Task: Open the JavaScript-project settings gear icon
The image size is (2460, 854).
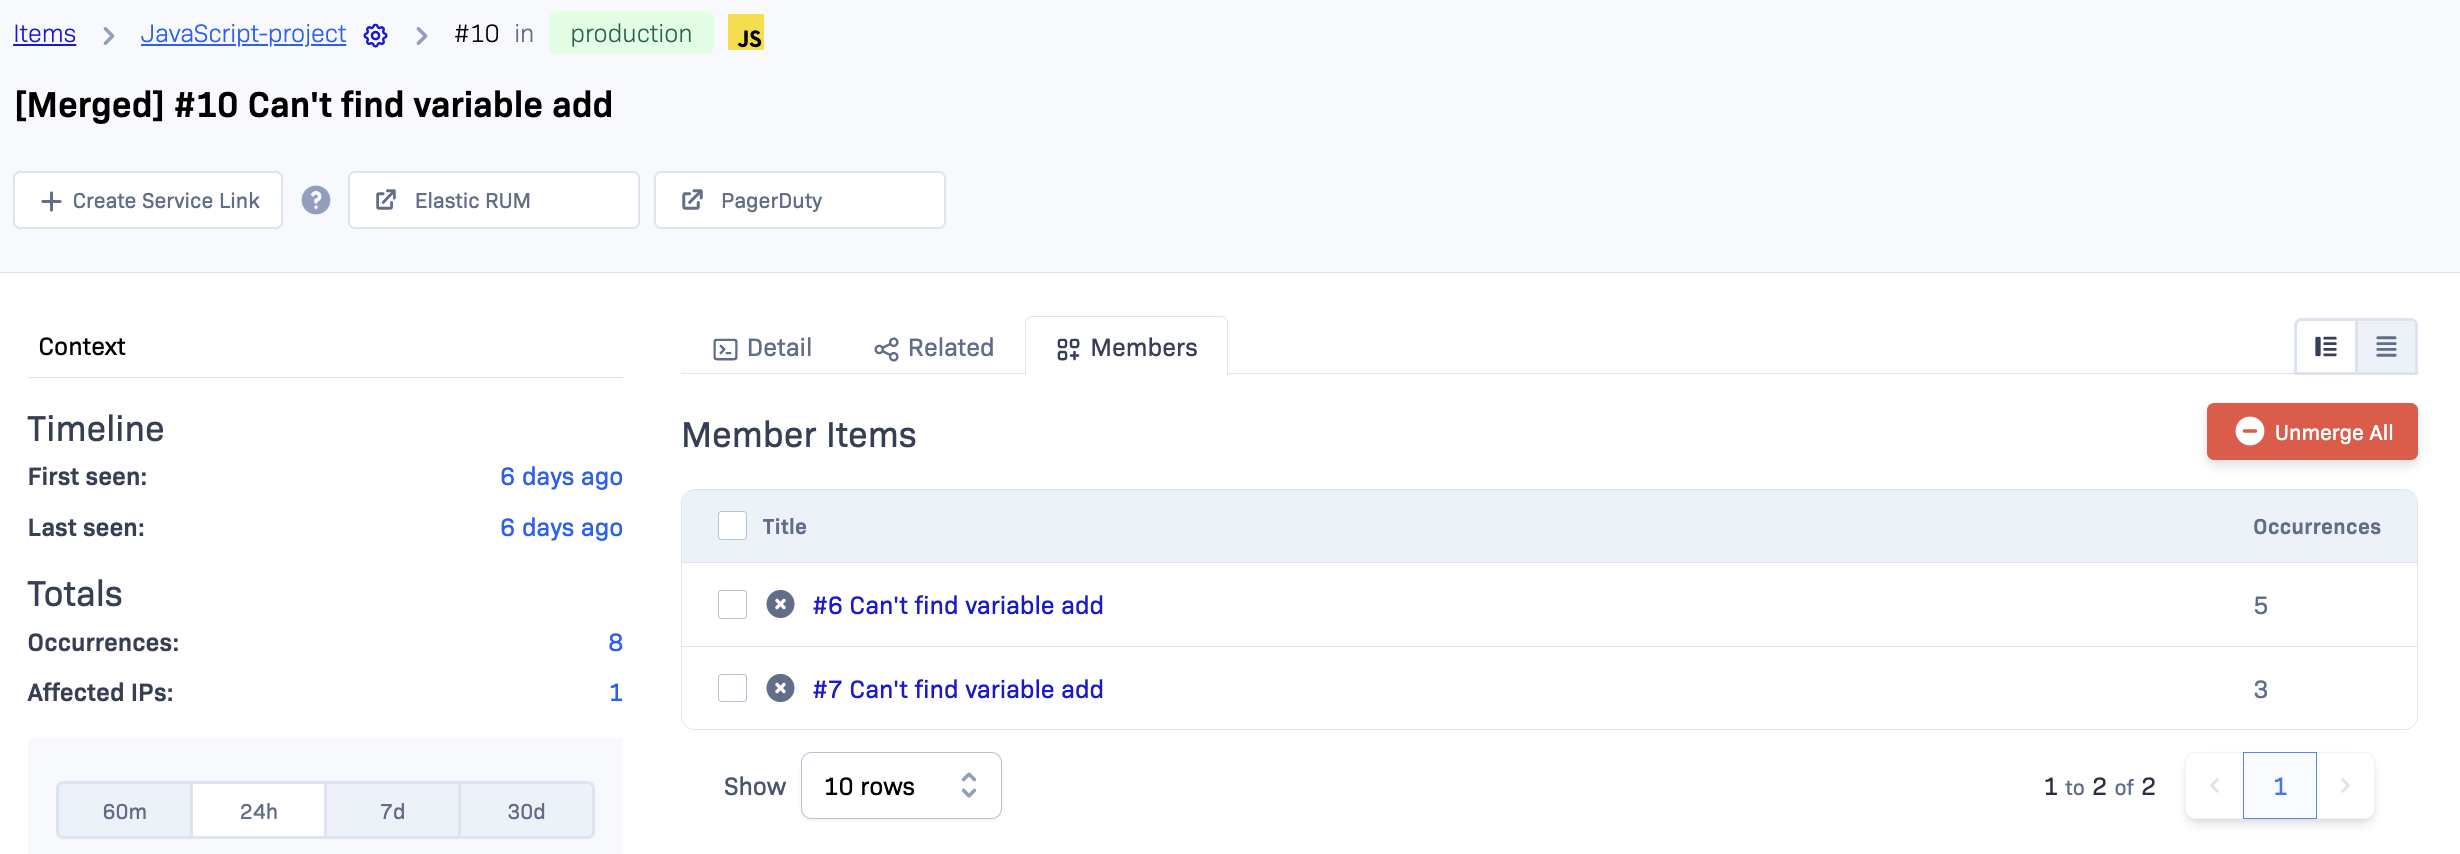Action: [x=375, y=36]
